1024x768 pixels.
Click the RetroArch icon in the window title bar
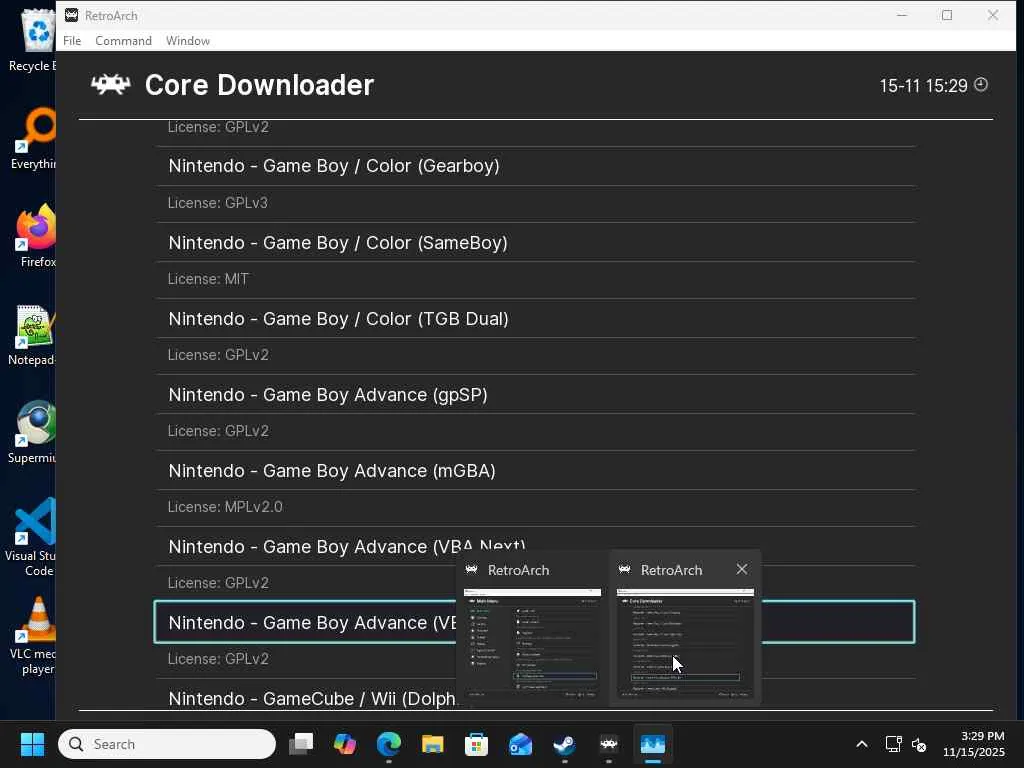pyautogui.click(x=72, y=15)
